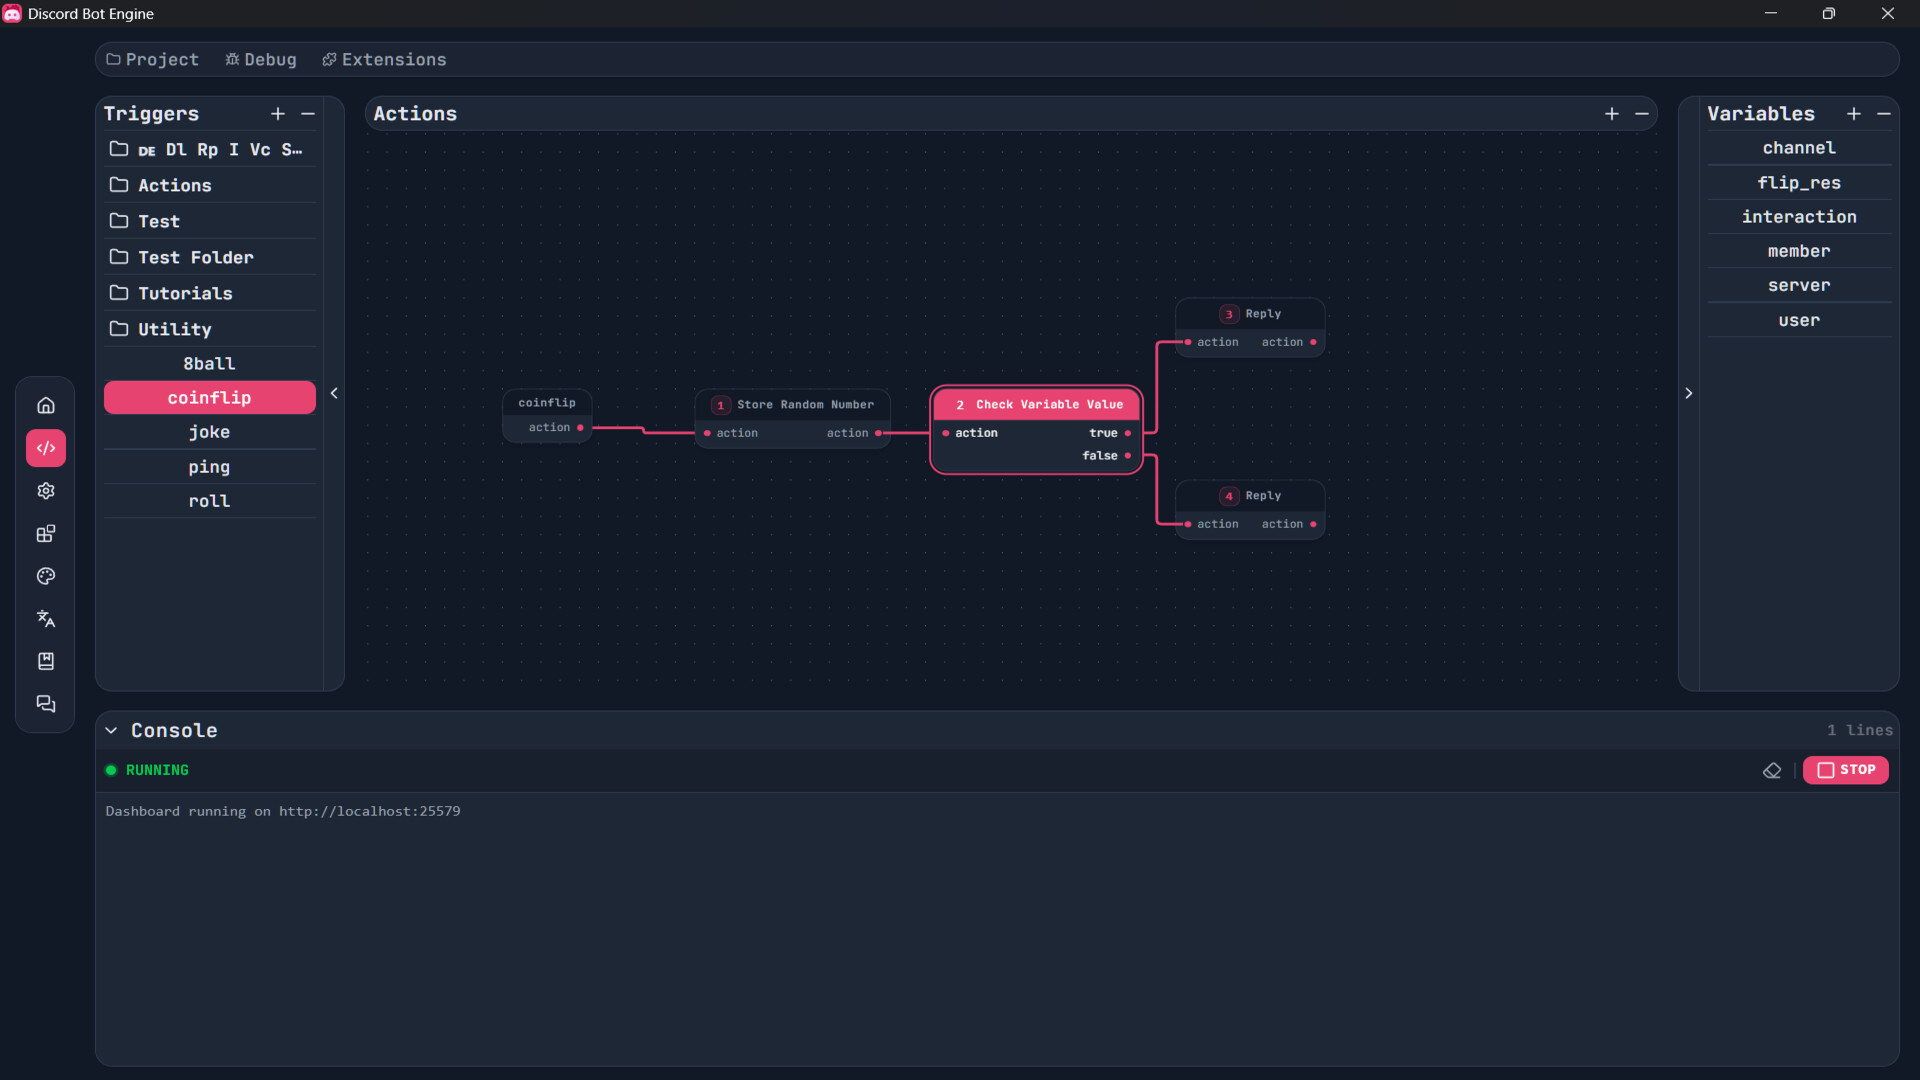
Task: Open the feedback chat icon
Action: (45, 704)
